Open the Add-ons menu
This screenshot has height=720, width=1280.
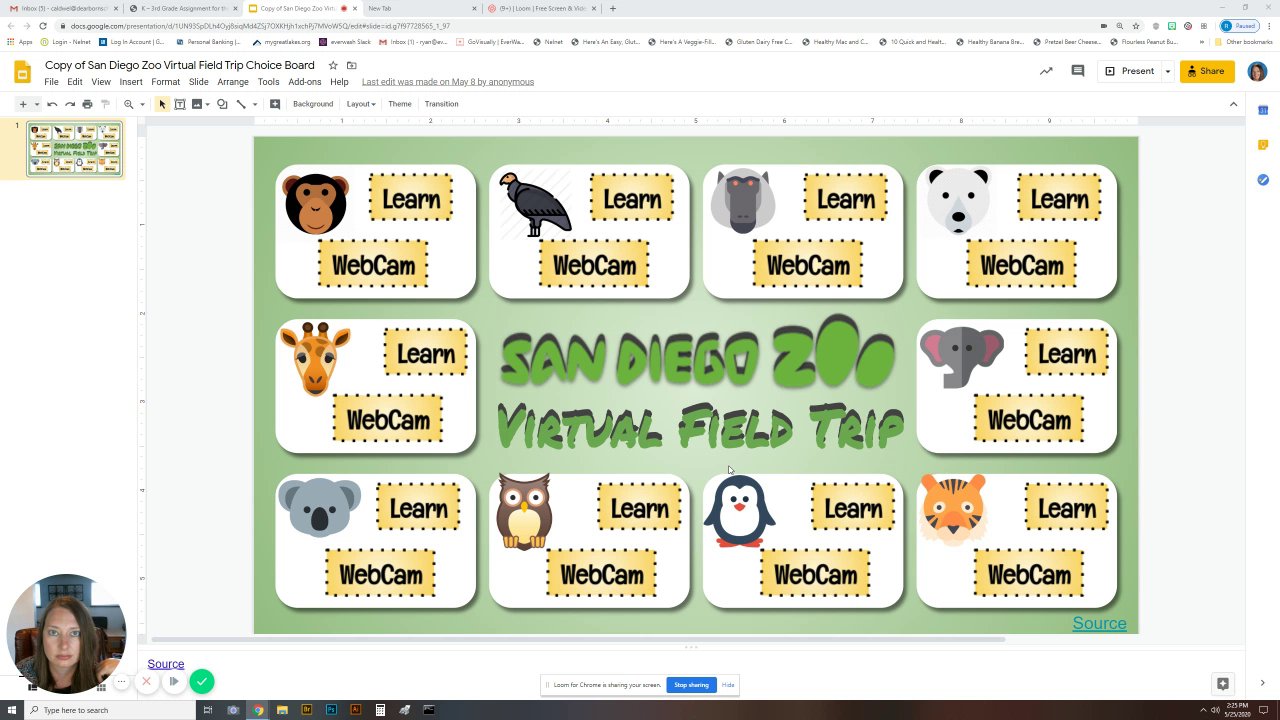pos(305,82)
